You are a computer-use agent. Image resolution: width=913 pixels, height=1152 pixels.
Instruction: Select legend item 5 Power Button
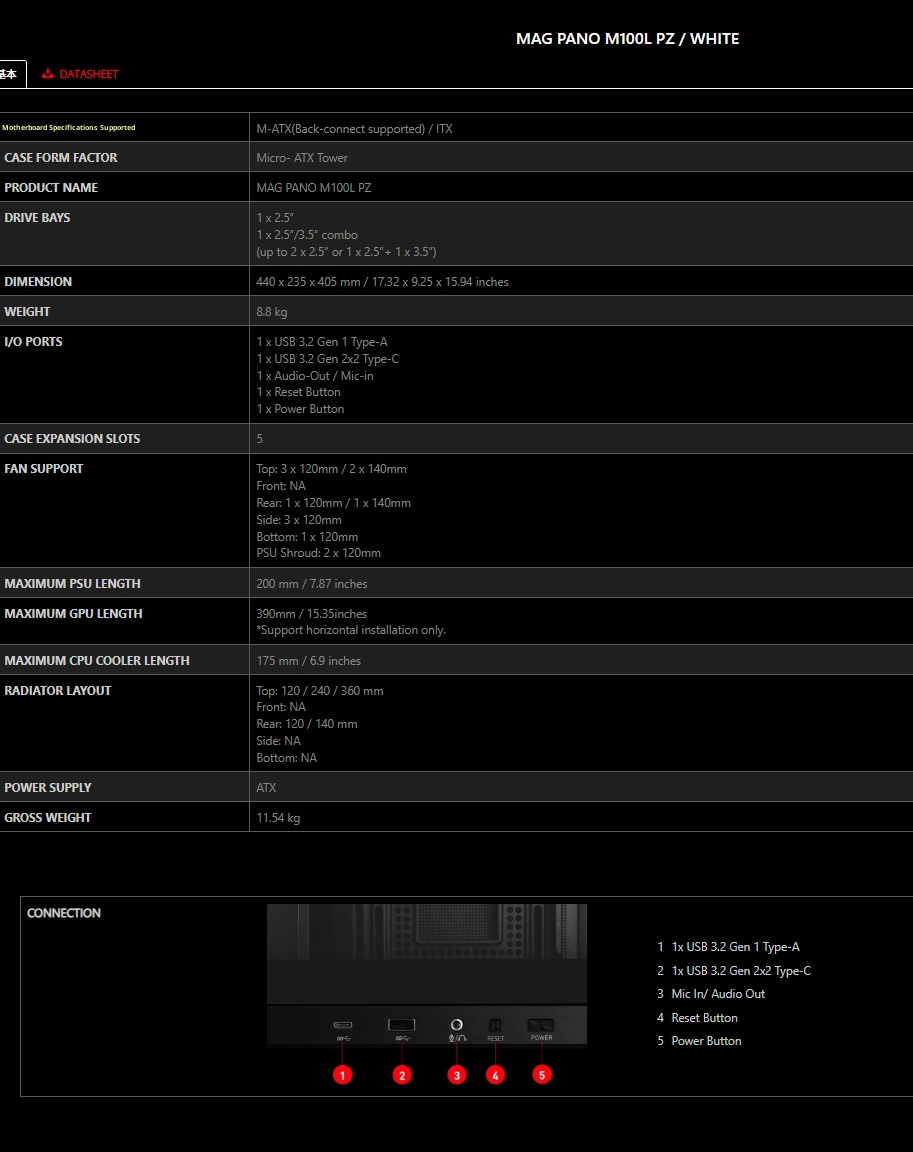(x=699, y=1041)
